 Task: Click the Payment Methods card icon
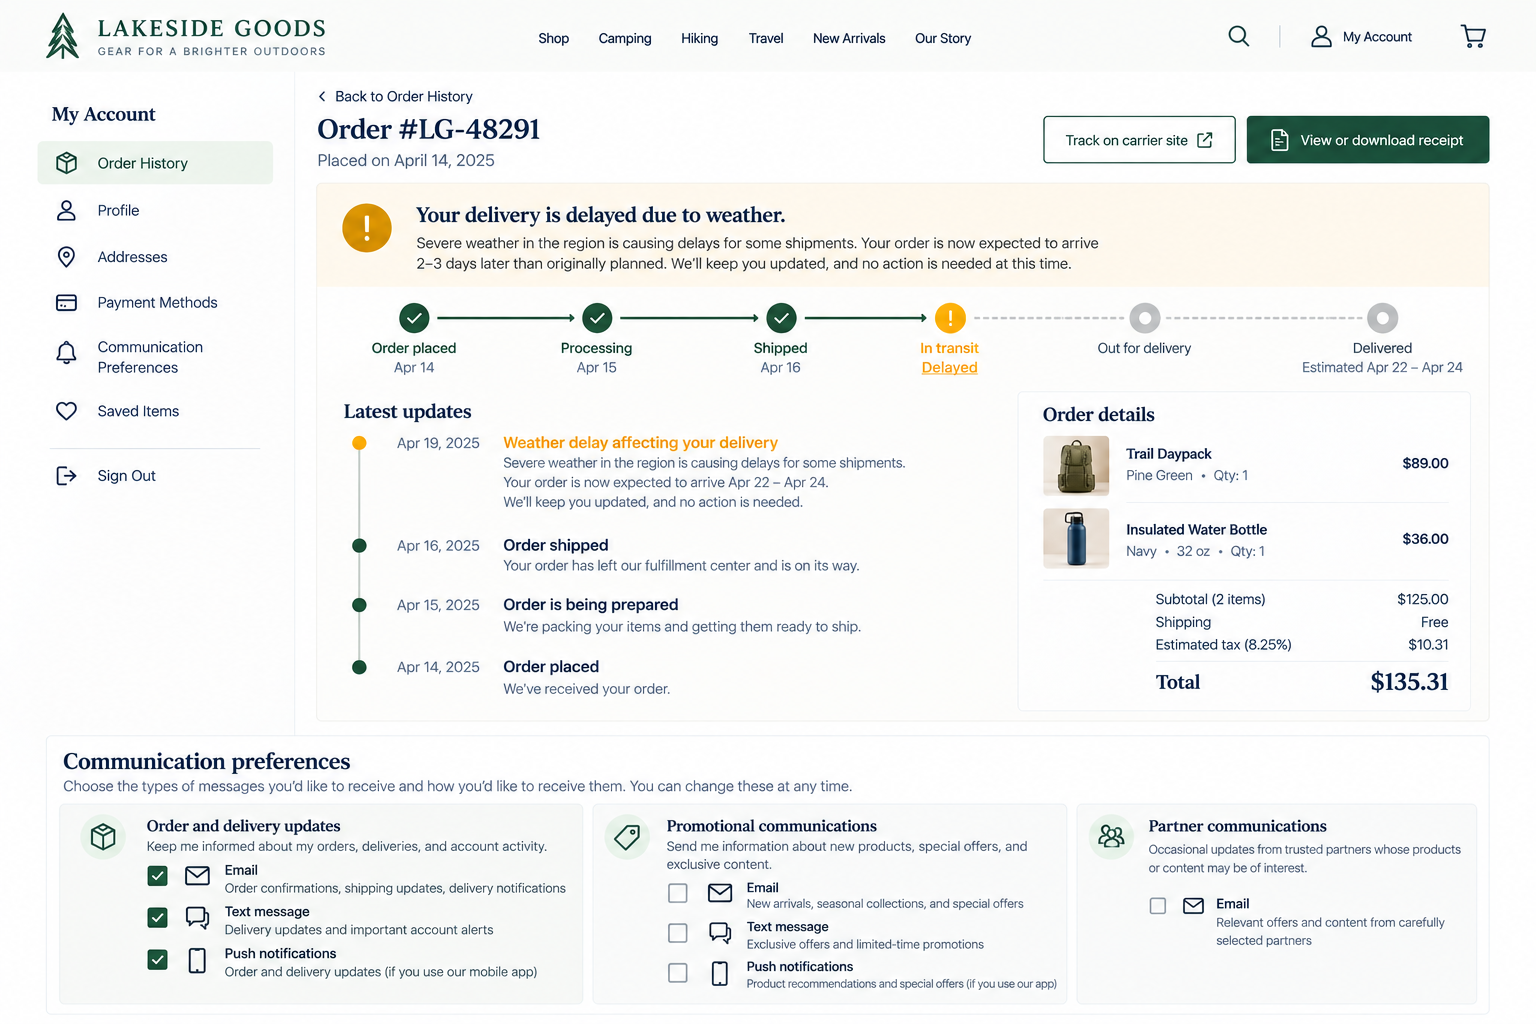pyautogui.click(x=67, y=302)
